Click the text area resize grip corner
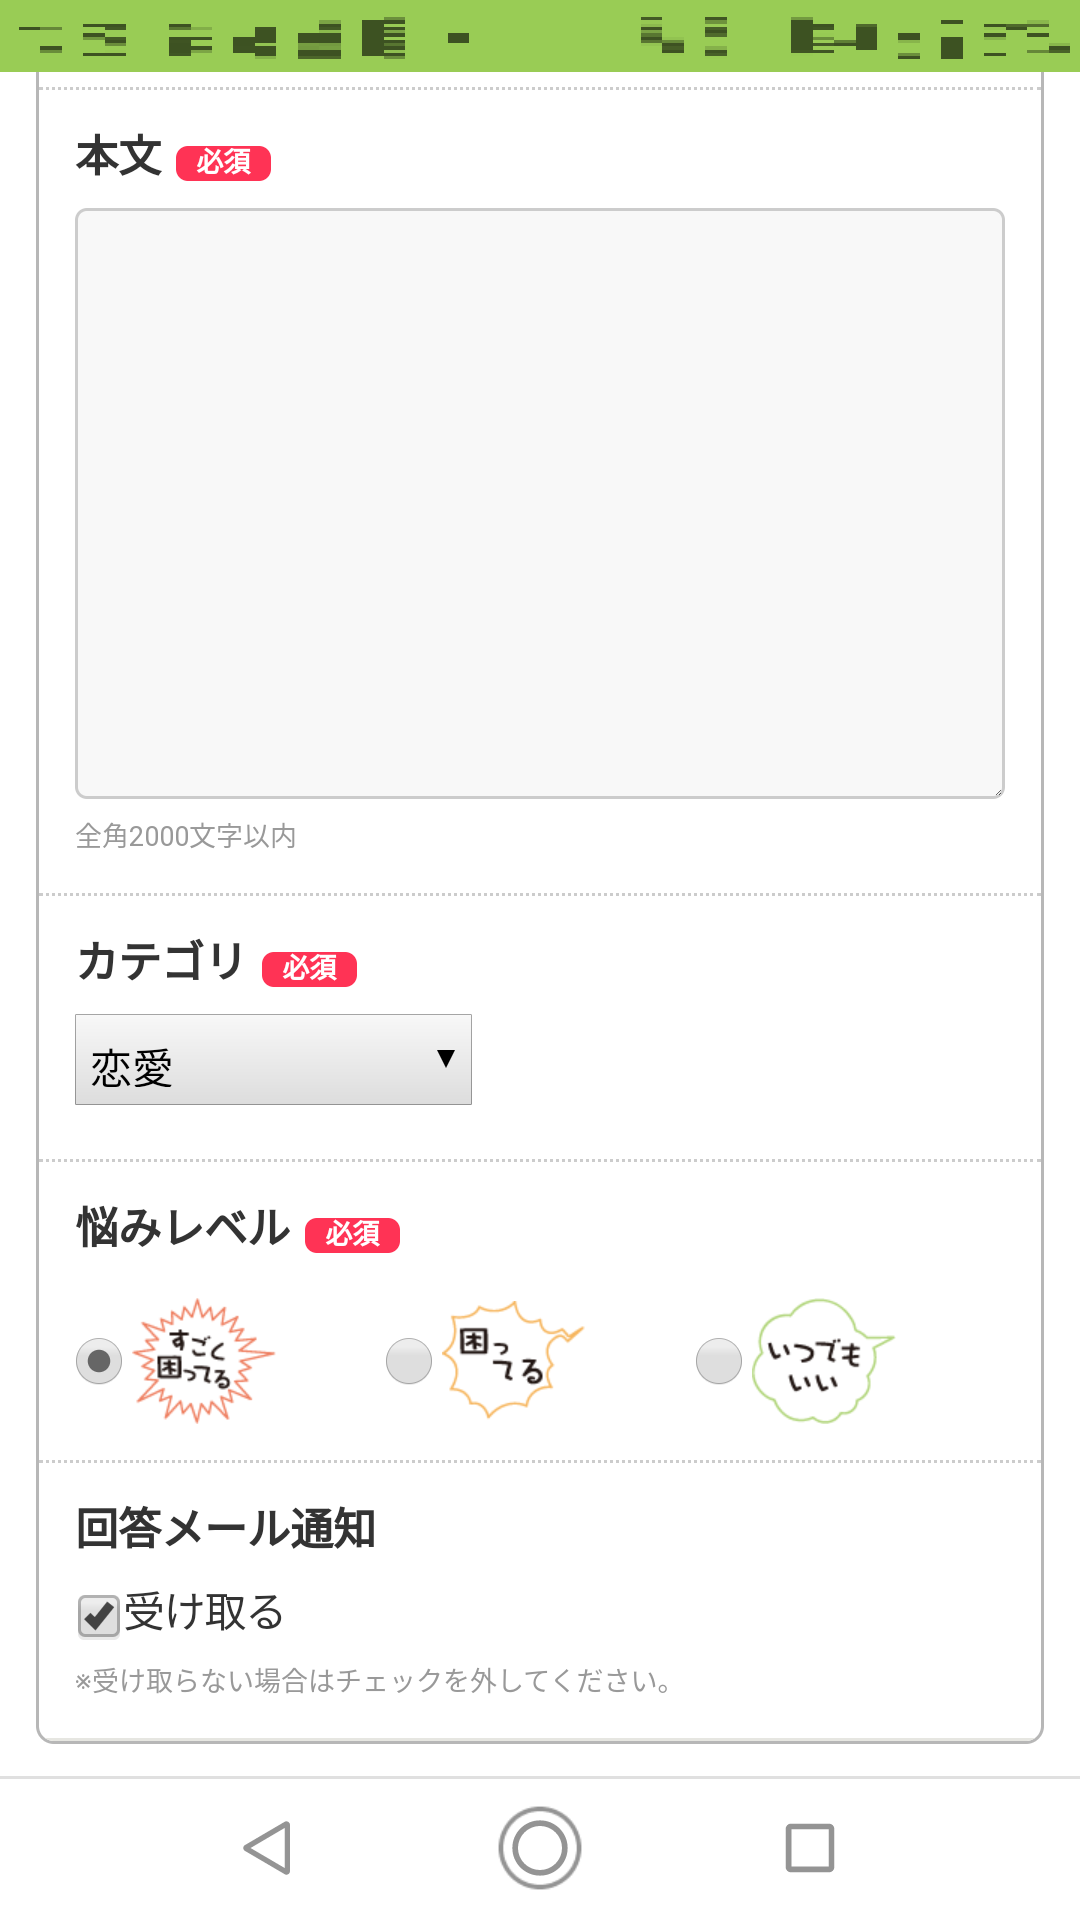Image resolution: width=1080 pixels, height=1920 pixels. point(997,791)
